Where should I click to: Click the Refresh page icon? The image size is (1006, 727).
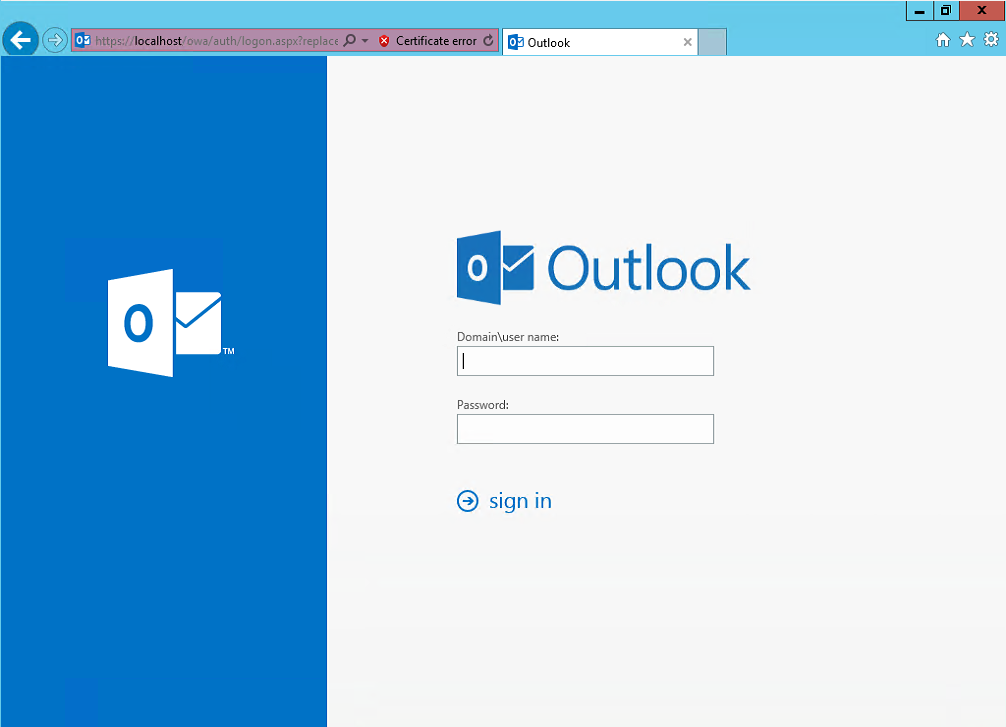click(x=488, y=40)
